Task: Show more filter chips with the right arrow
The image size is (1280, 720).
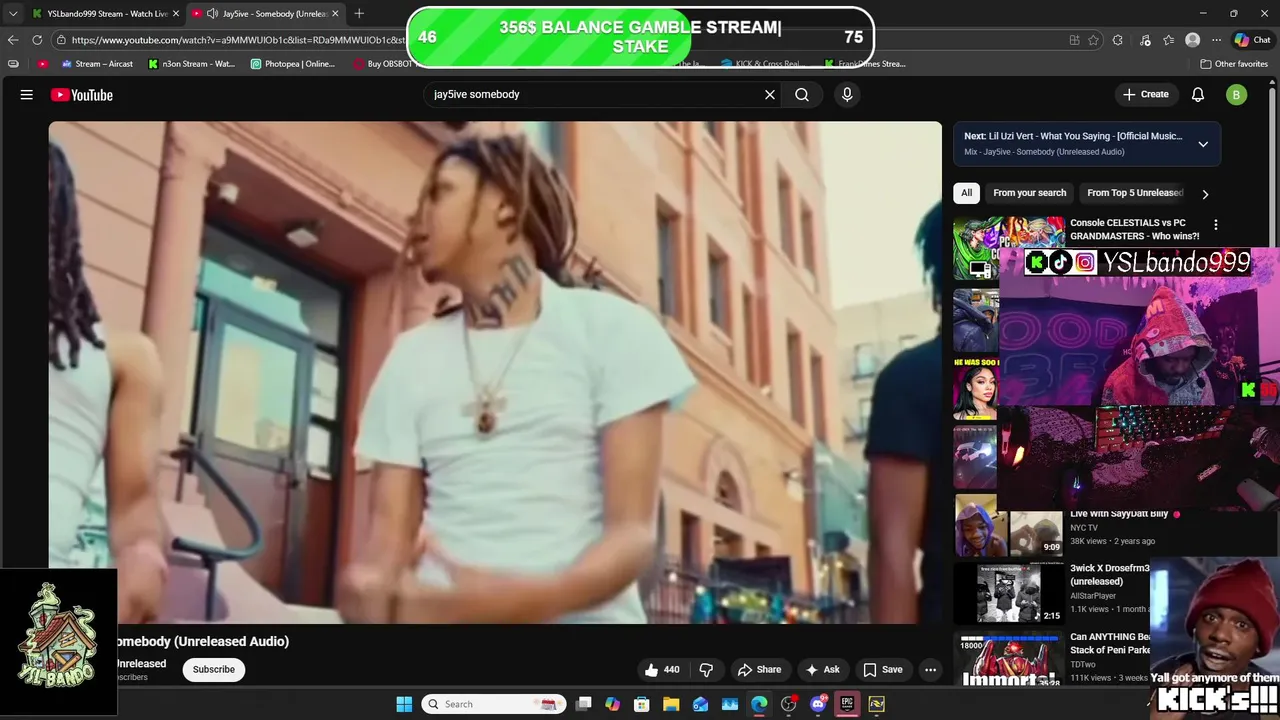Action: click(1205, 194)
